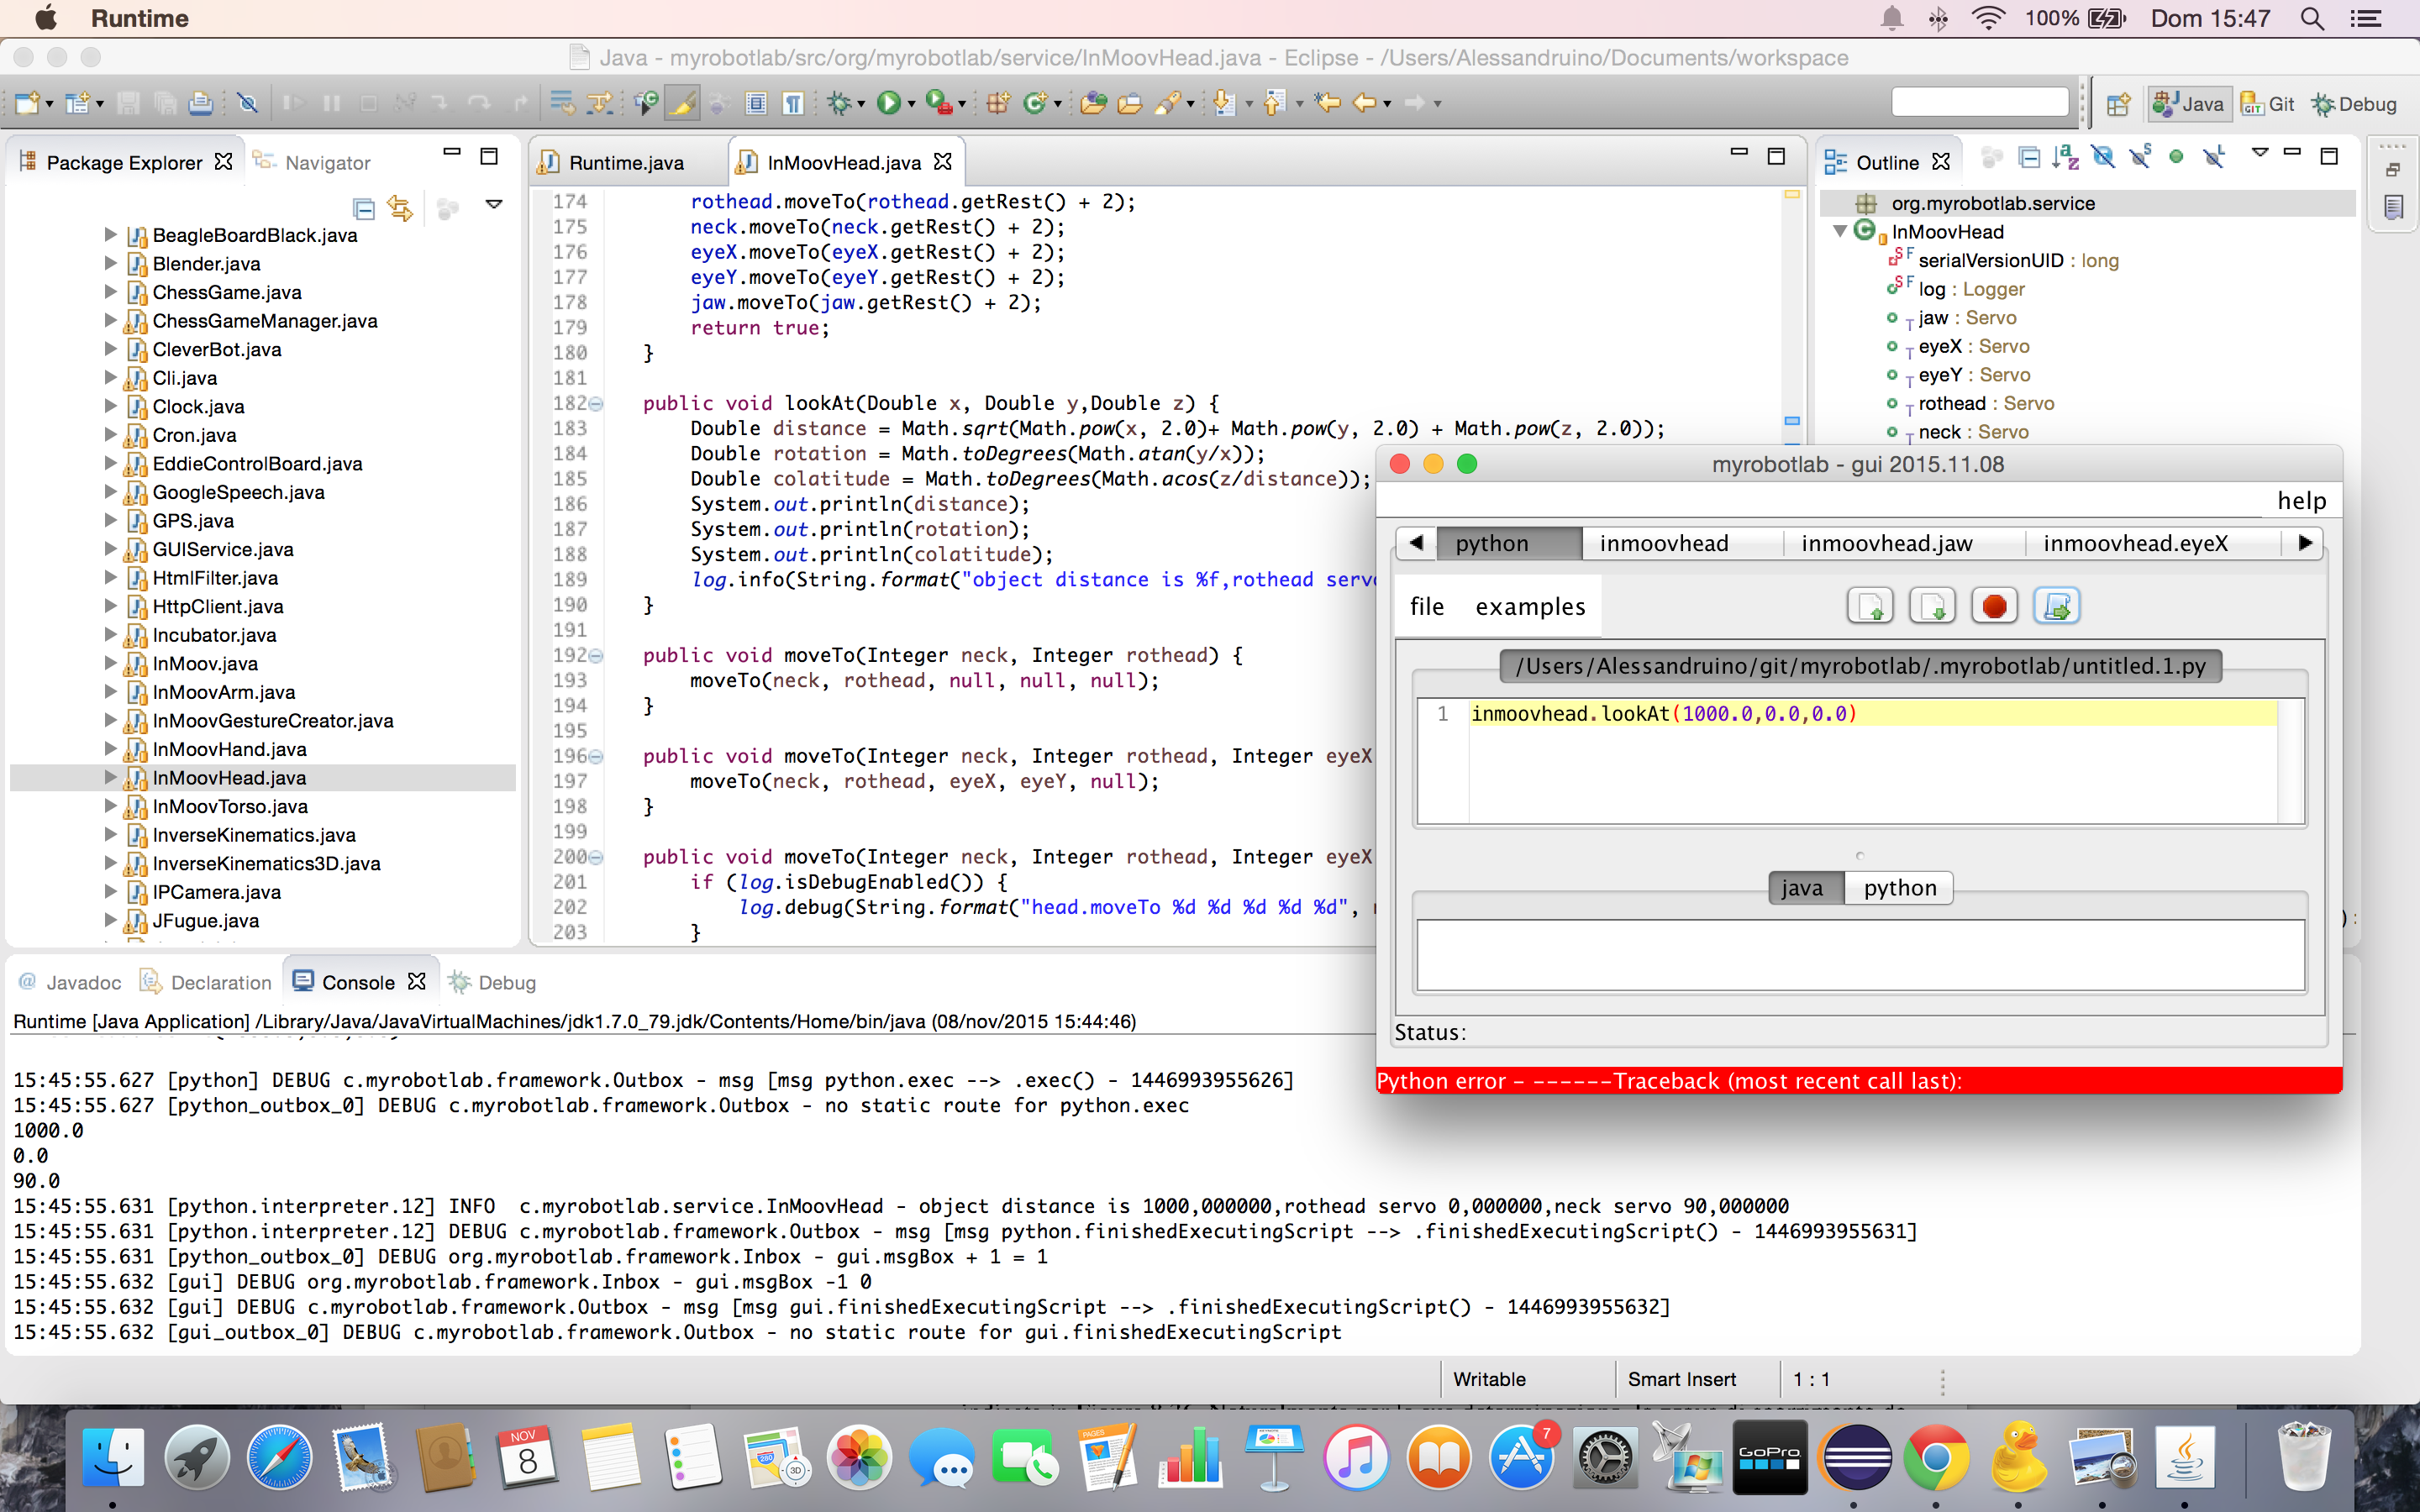
Task: Expand InMoovHead.java in Package Explorer
Action: (x=110, y=777)
